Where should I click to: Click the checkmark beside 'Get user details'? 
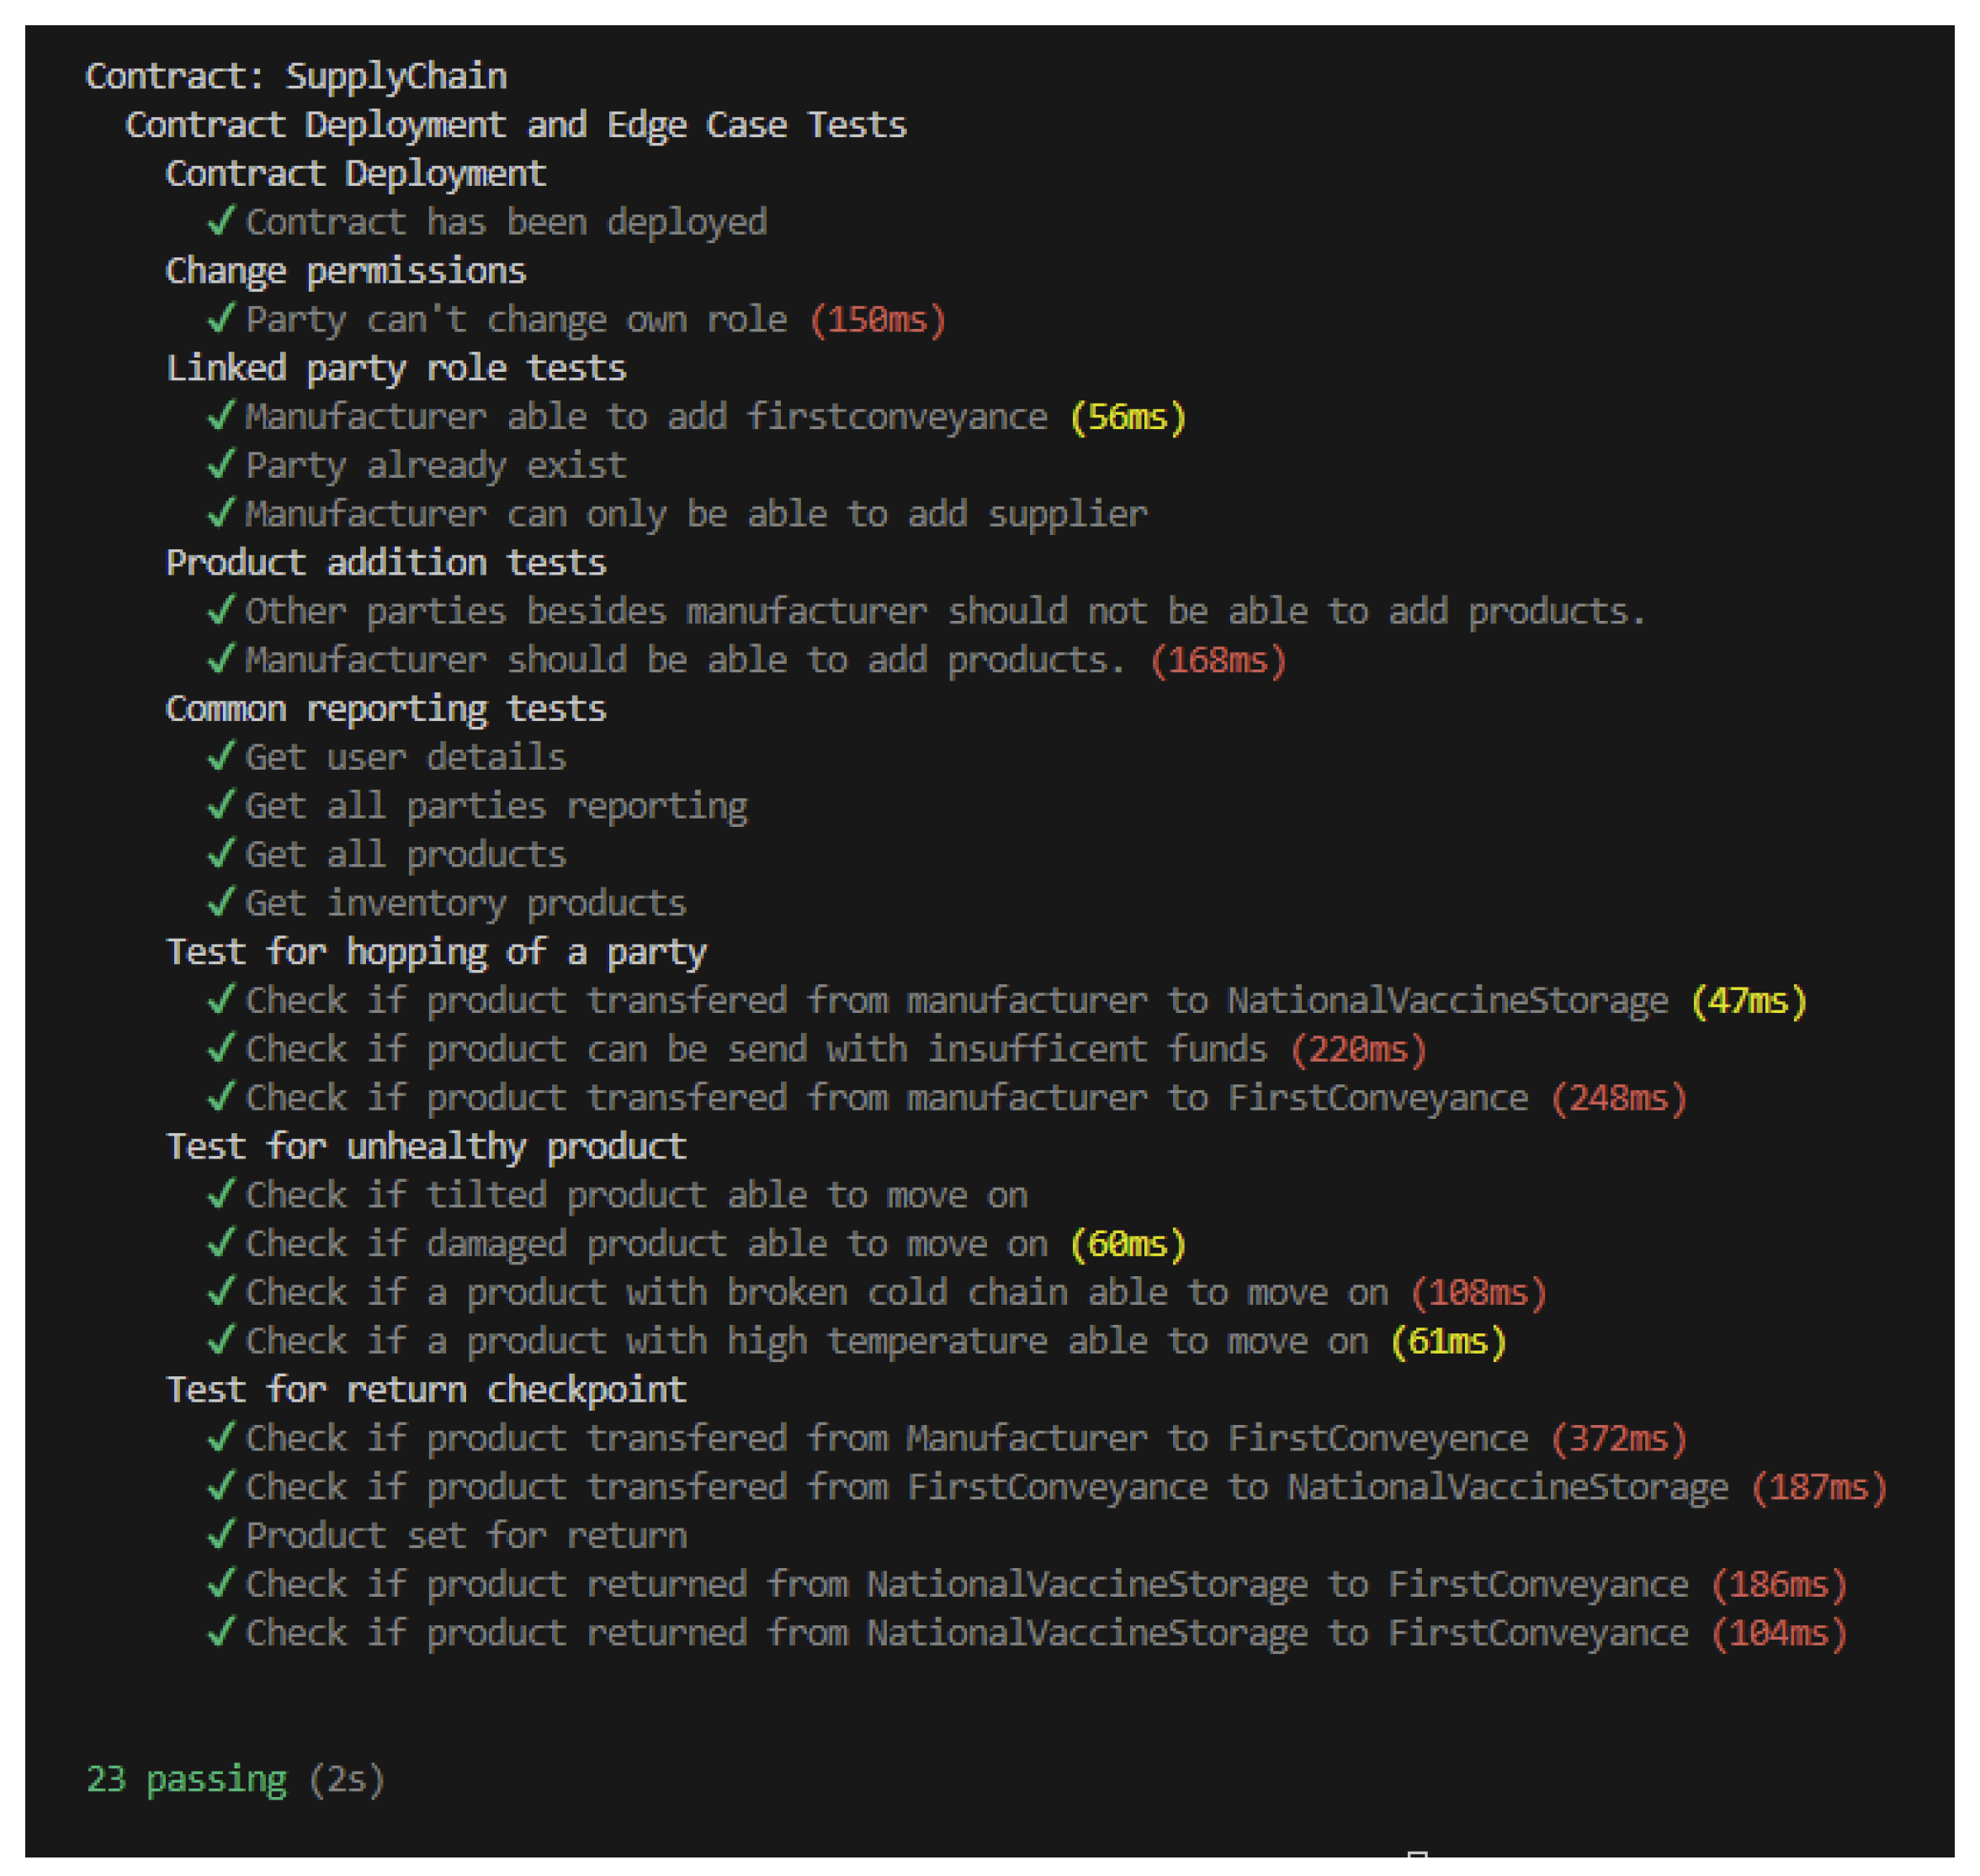(x=222, y=757)
